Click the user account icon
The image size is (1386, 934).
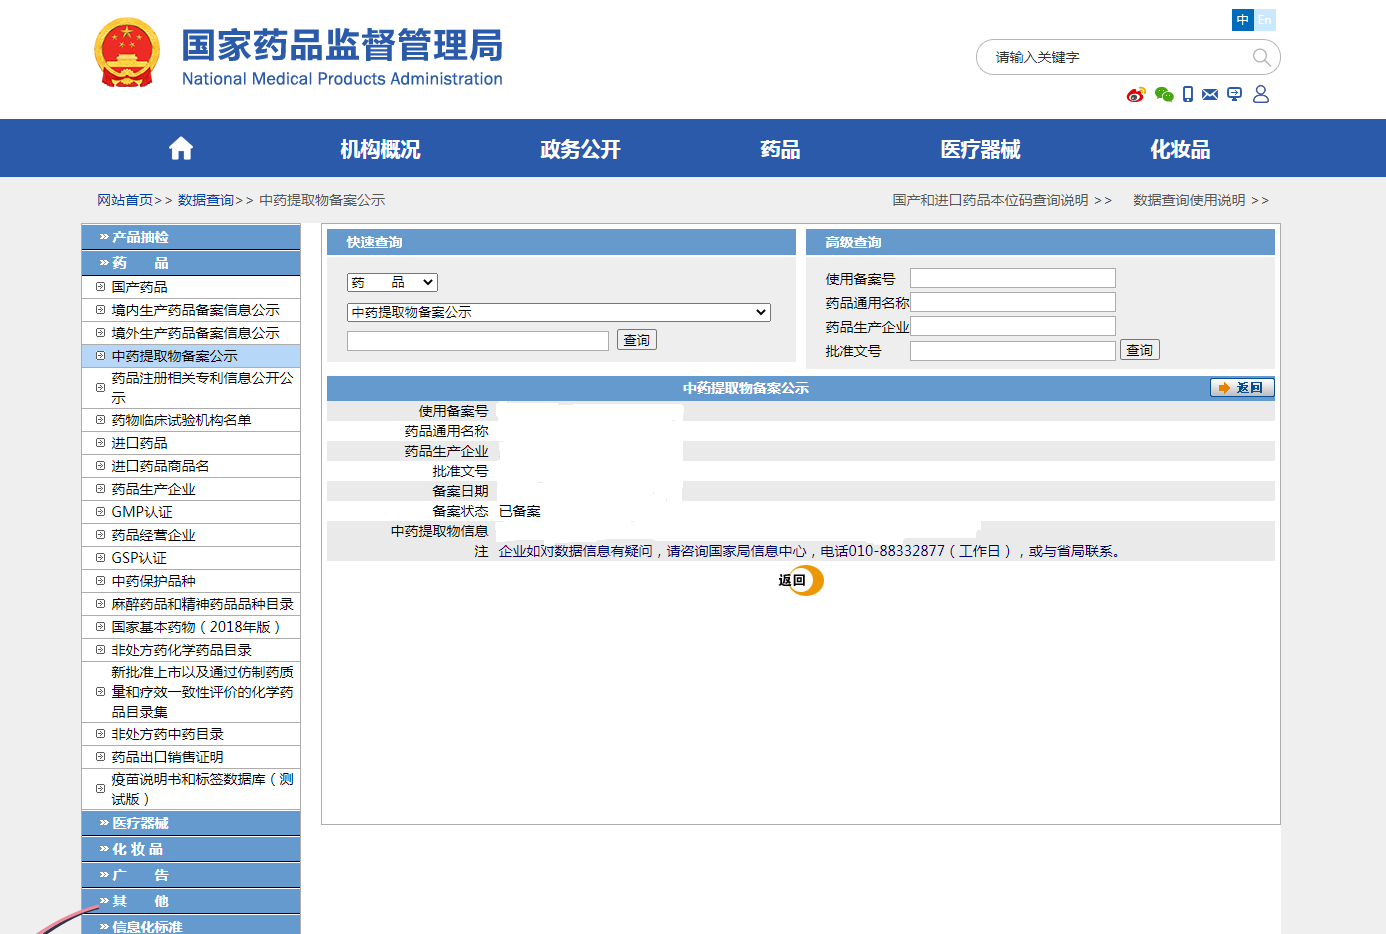pos(1261,94)
